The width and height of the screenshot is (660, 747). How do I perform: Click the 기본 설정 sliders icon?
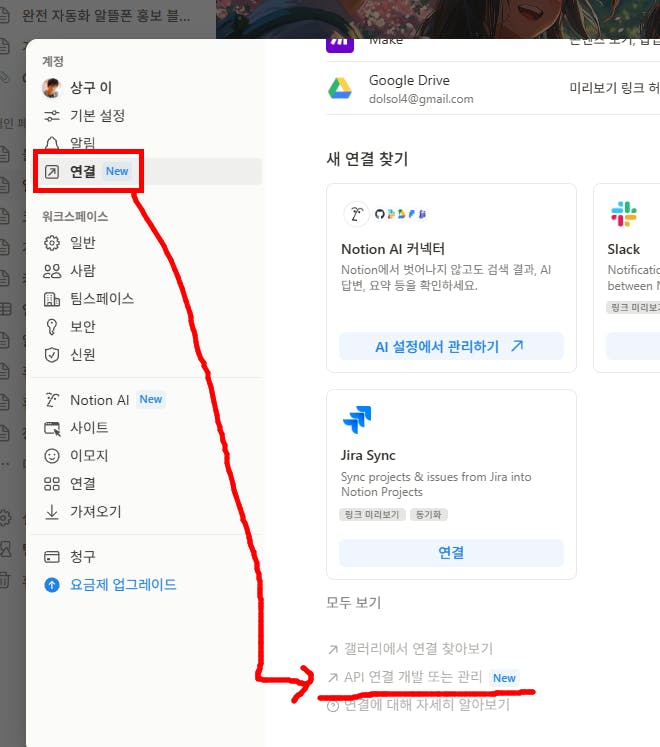click(51, 115)
